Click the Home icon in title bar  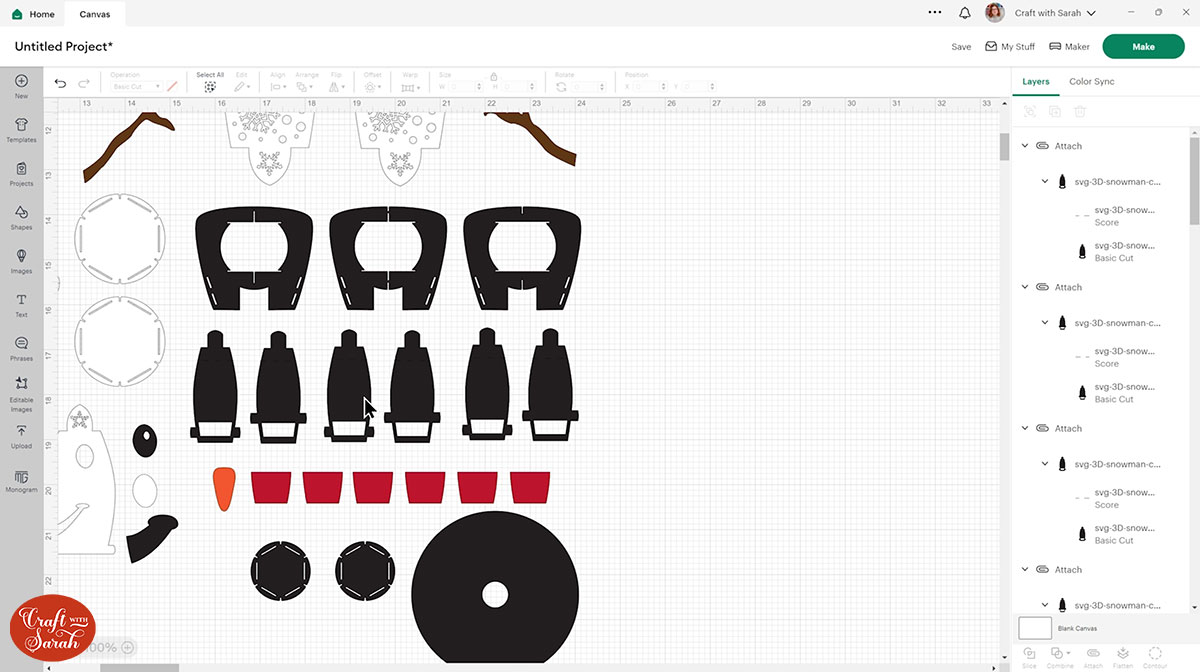18,14
